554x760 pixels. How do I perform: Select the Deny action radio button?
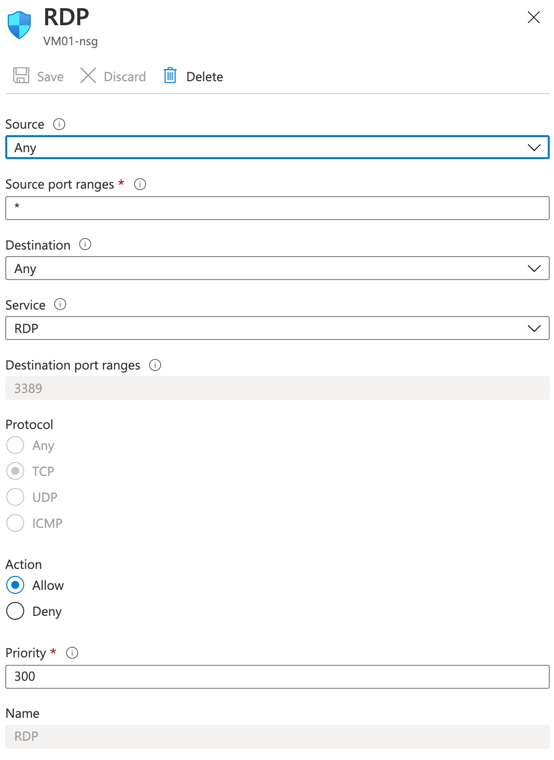pyautogui.click(x=15, y=611)
